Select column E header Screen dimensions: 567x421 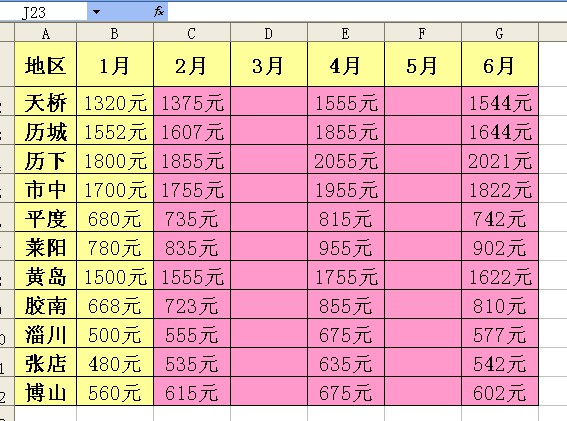pyautogui.click(x=346, y=33)
